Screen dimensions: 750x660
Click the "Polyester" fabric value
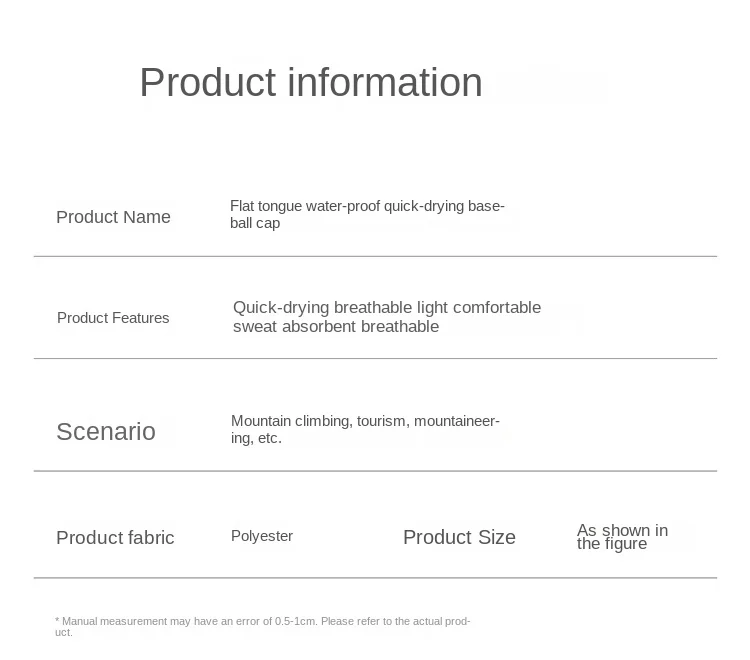coord(262,536)
